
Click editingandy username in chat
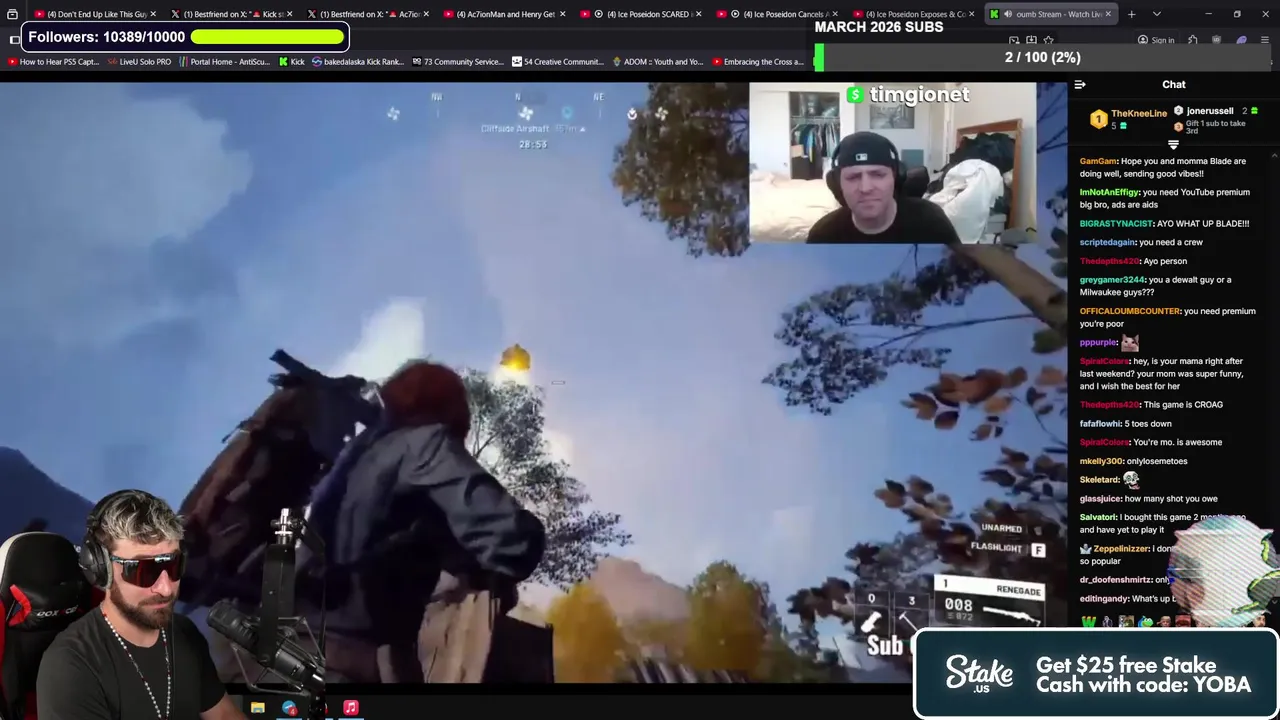point(1104,599)
